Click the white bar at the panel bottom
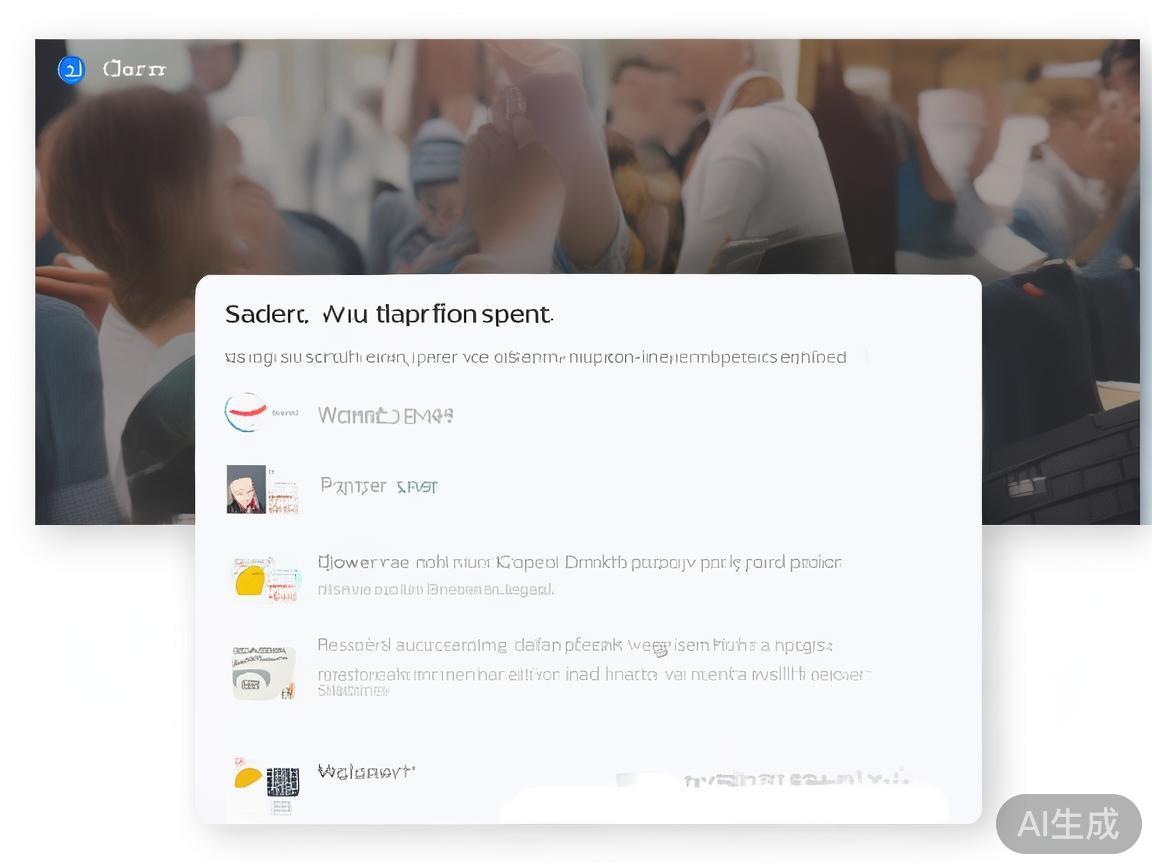This screenshot has height=864, width=1152. 724,805
